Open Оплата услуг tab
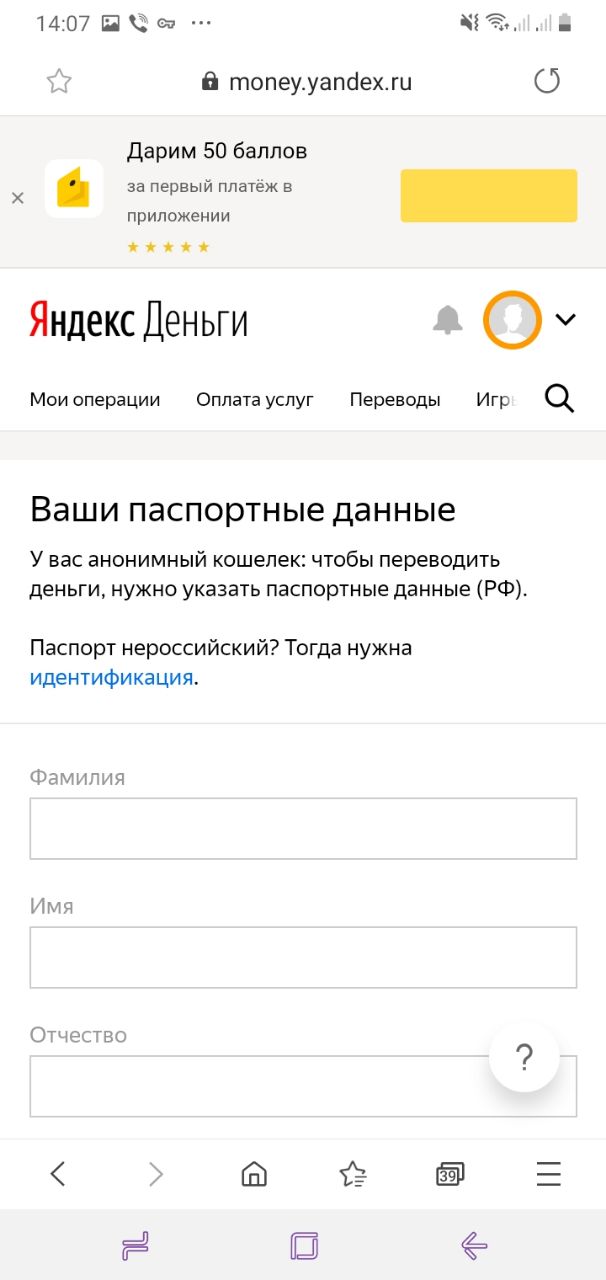Image resolution: width=606 pixels, height=1280 pixels. pos(255,399)
